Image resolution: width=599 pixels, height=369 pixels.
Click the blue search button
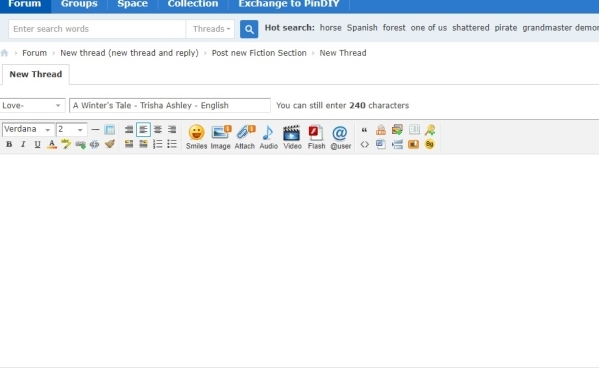tap(249, 29)
